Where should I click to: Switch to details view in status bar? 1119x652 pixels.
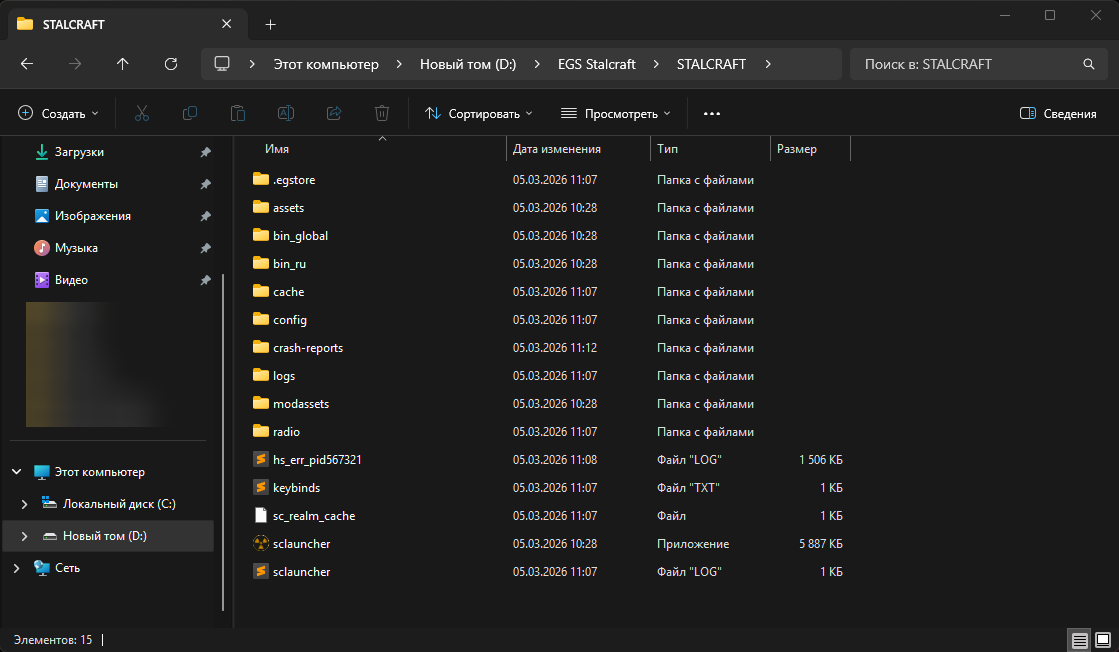click(1078, 639)
